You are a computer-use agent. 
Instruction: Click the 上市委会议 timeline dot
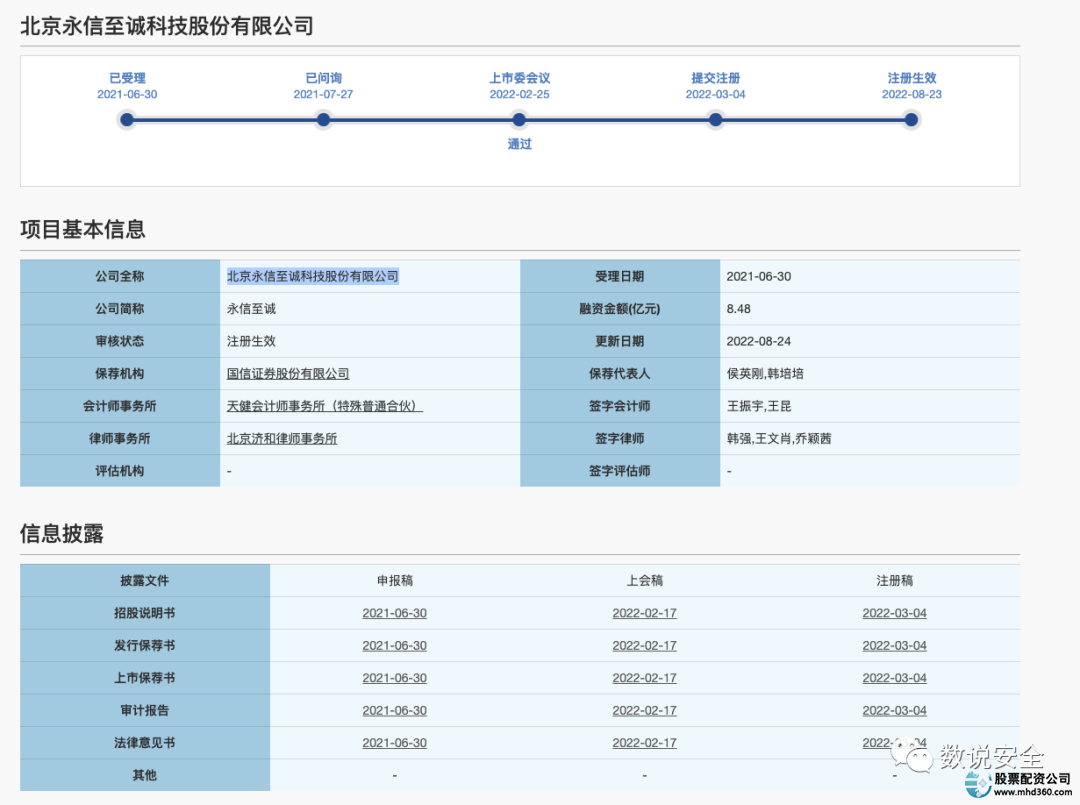519,119
